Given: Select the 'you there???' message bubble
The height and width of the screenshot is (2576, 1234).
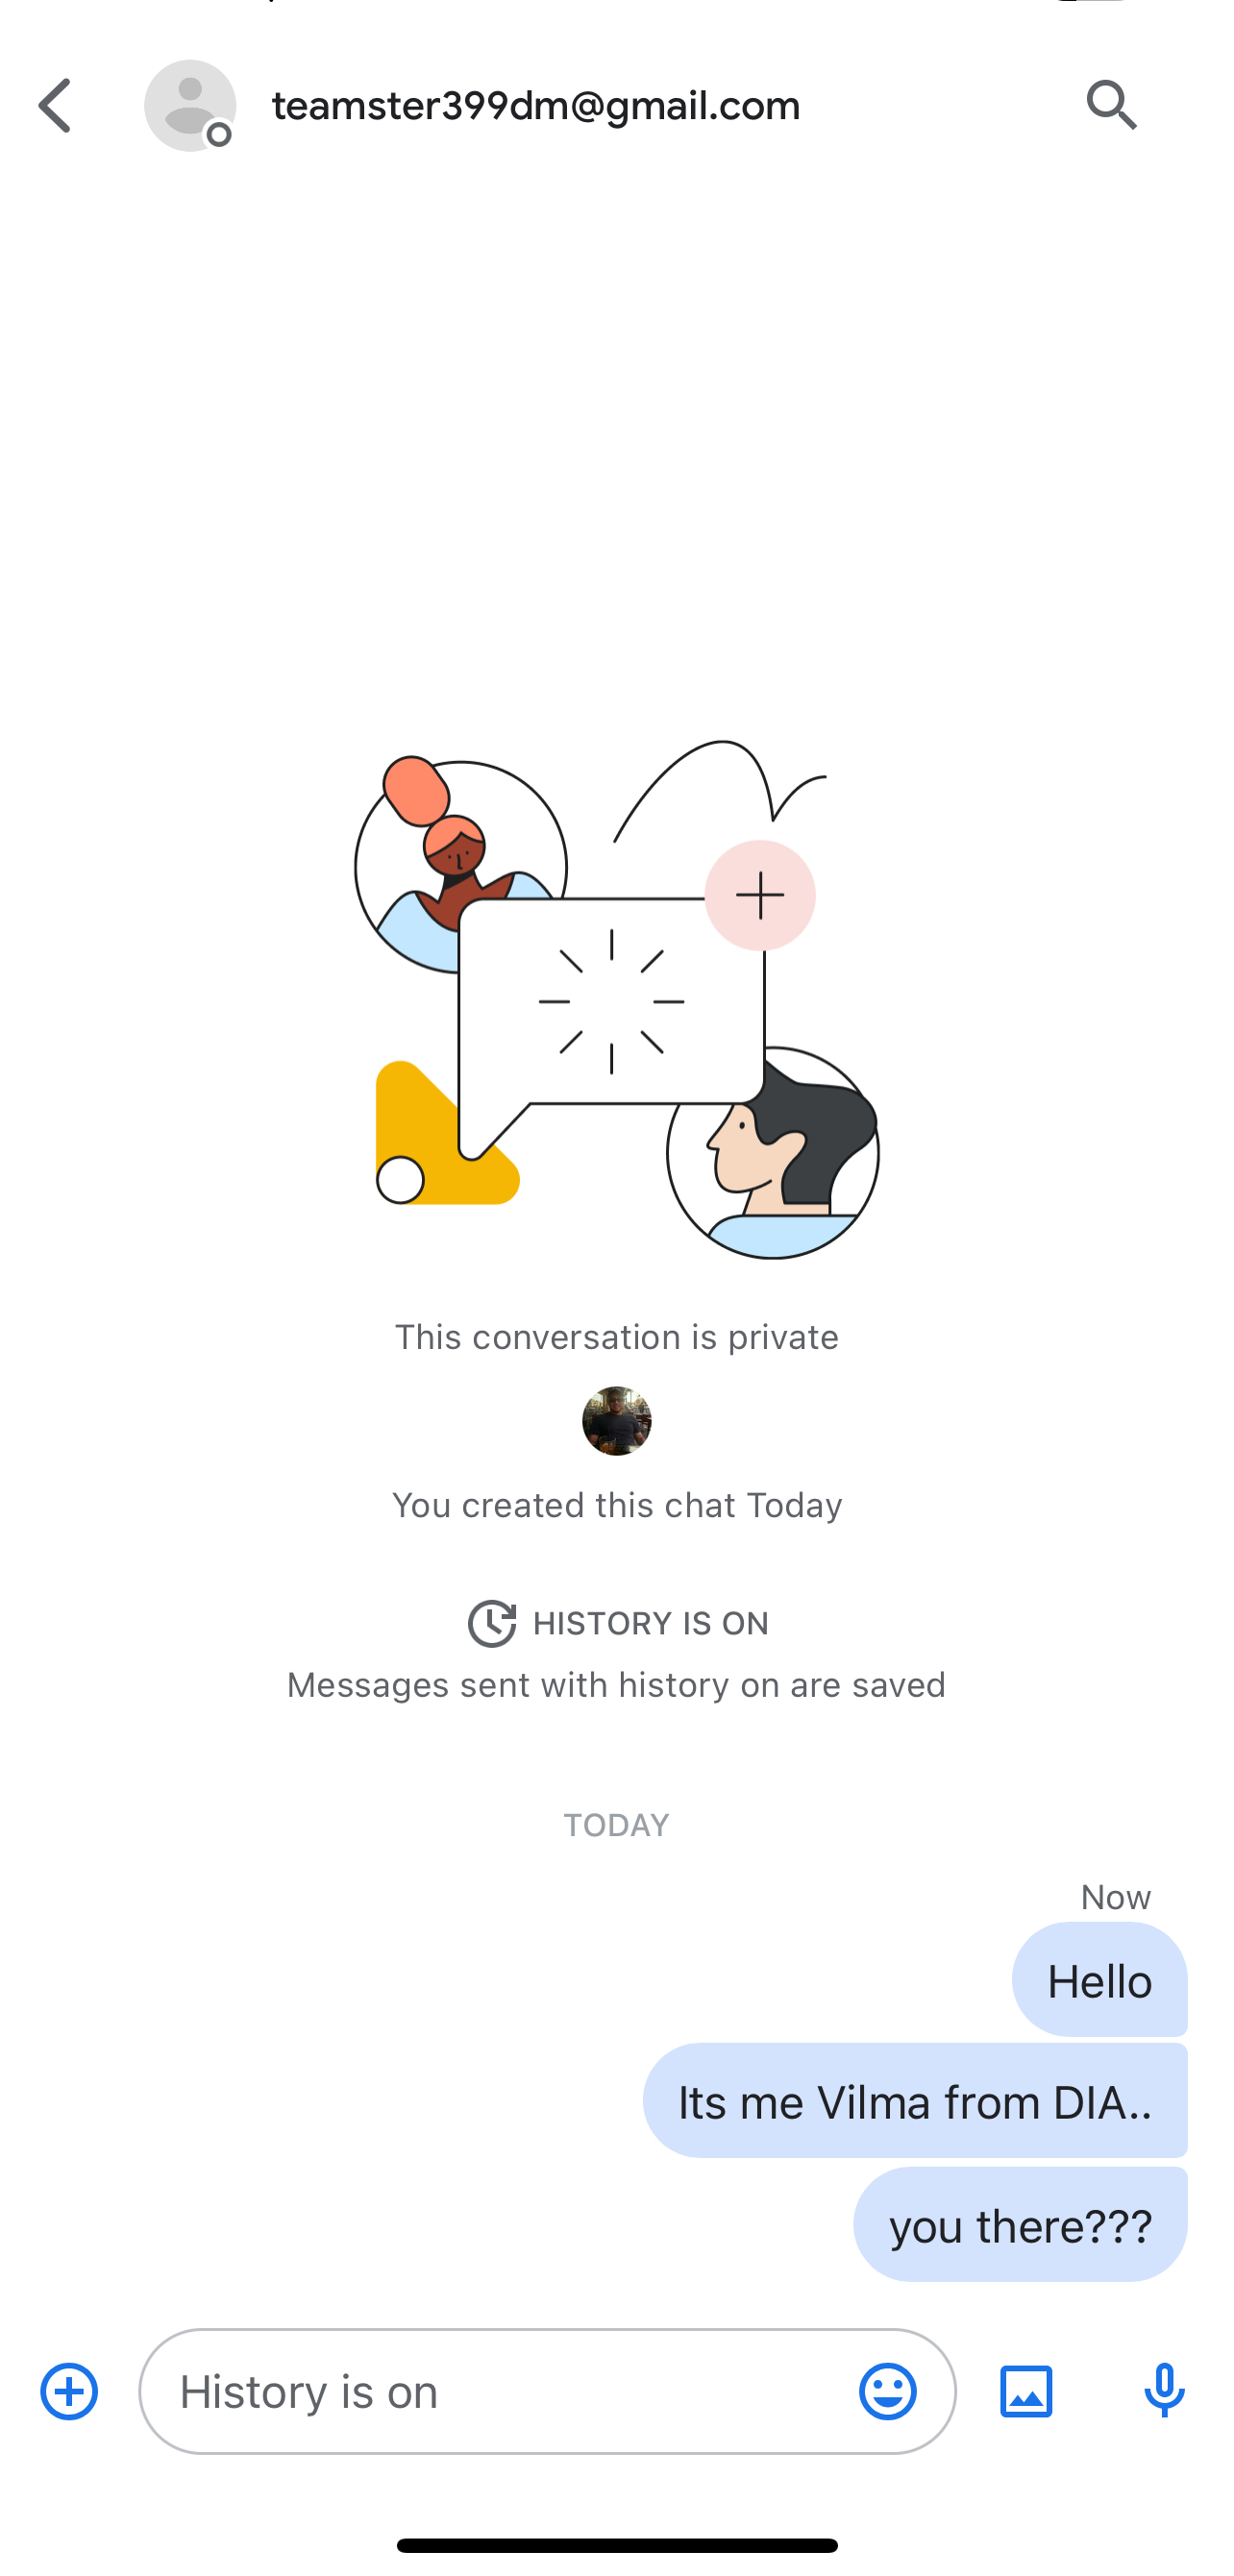Looking at the screenshot, I should [x=1020, y=2224].
